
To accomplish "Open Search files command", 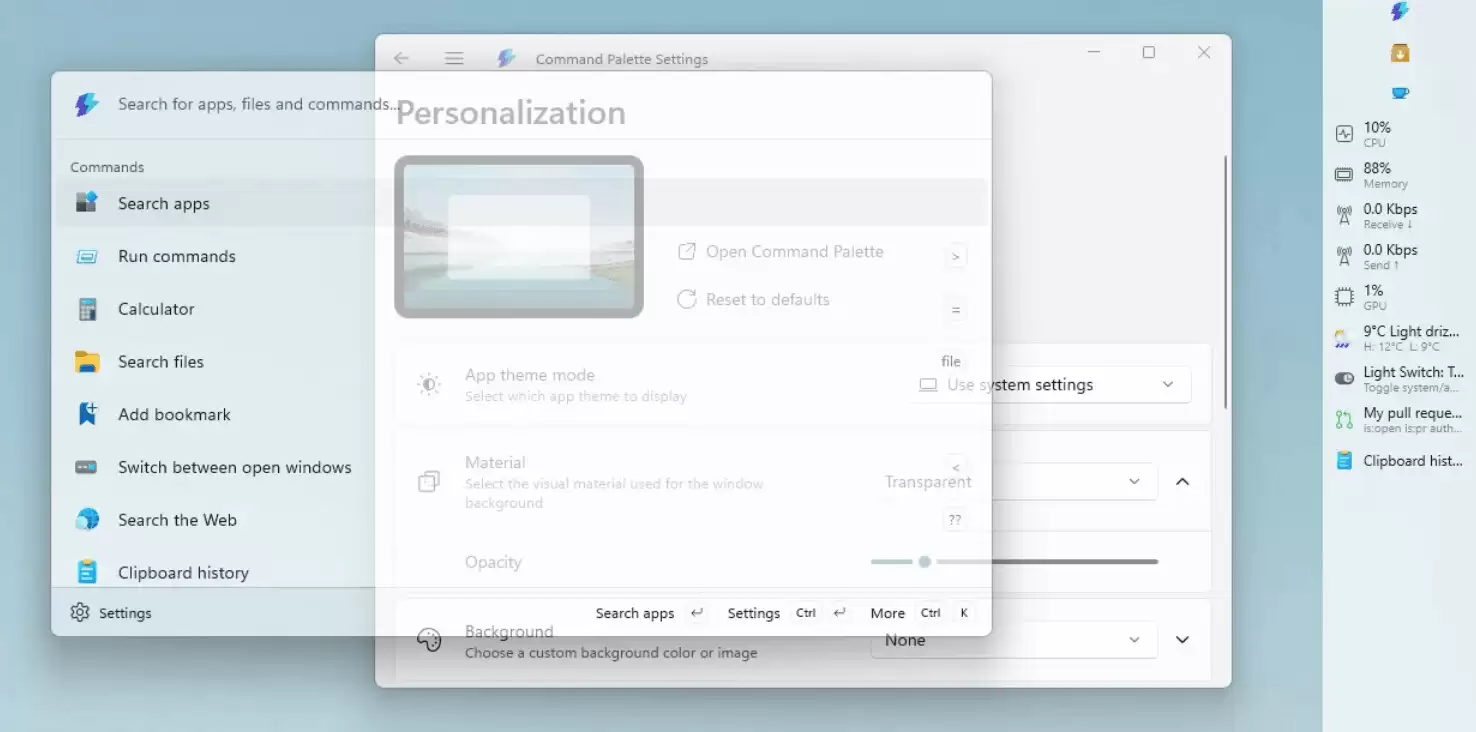I will [160, 362].
